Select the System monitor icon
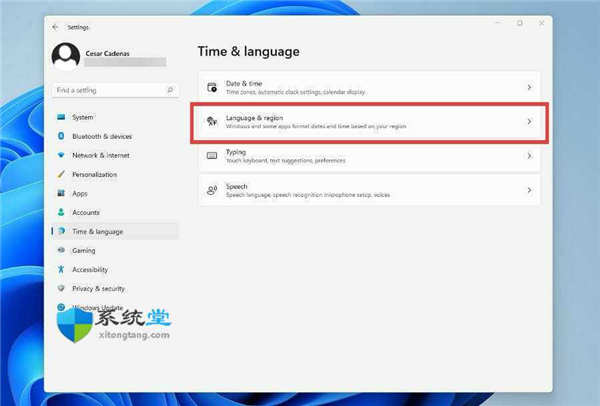Viewport: 600px width, 406px height. point(61,117)
